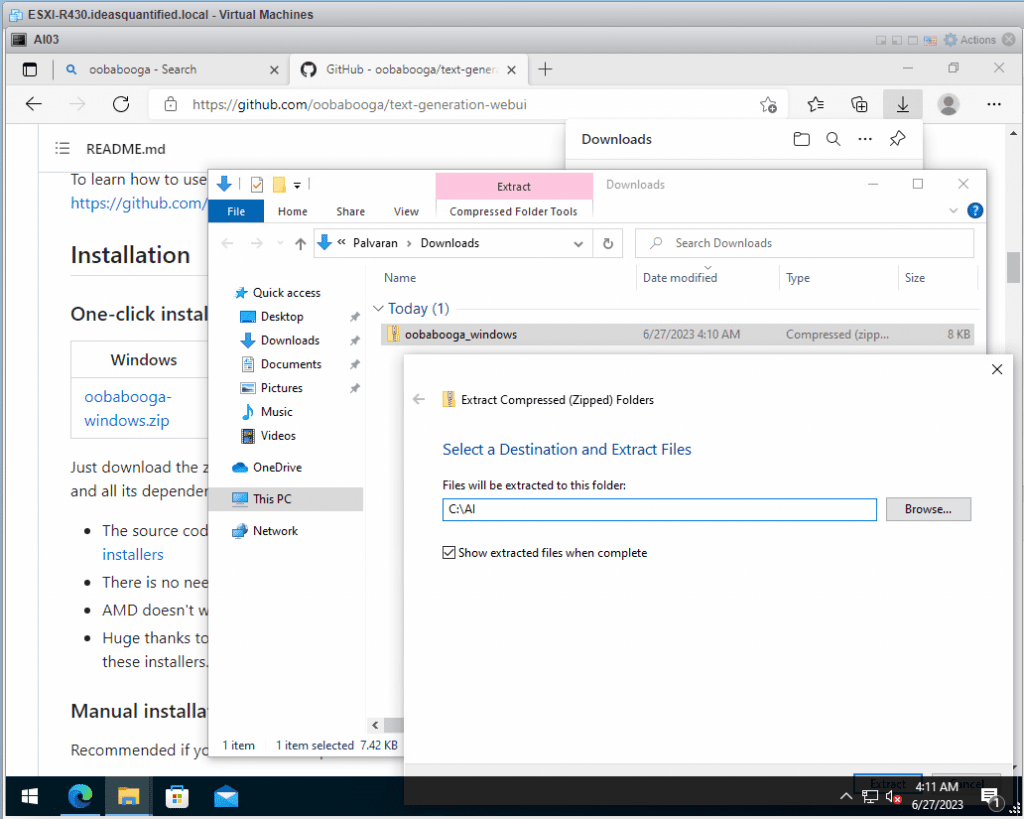Select oobabooga_windows zip file row

(677, 334)
